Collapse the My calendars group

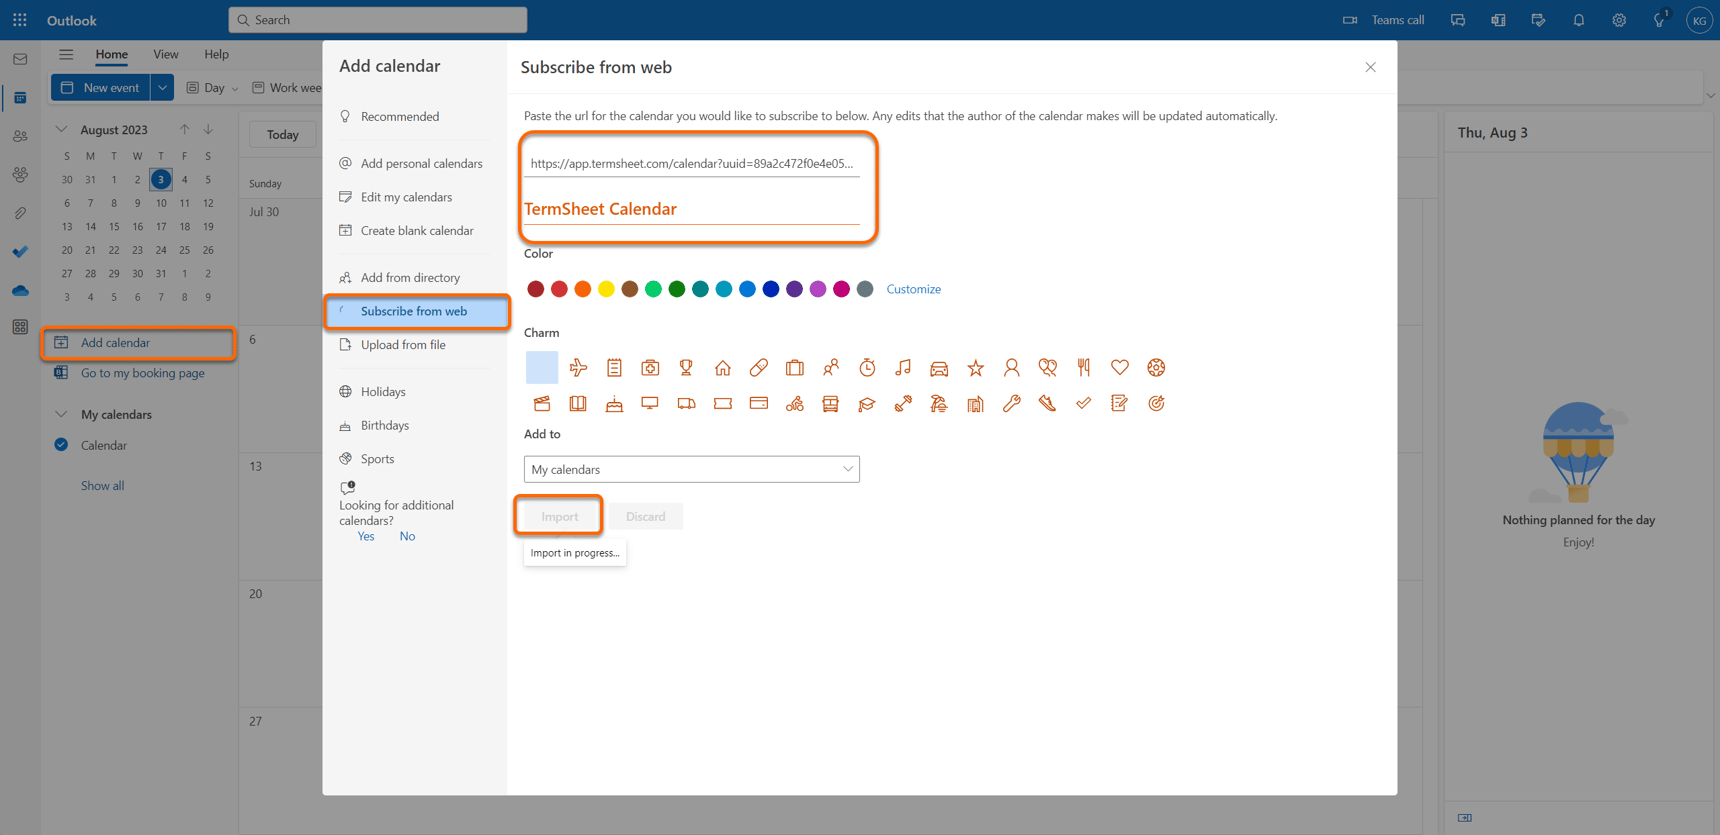tap(61, 414)
